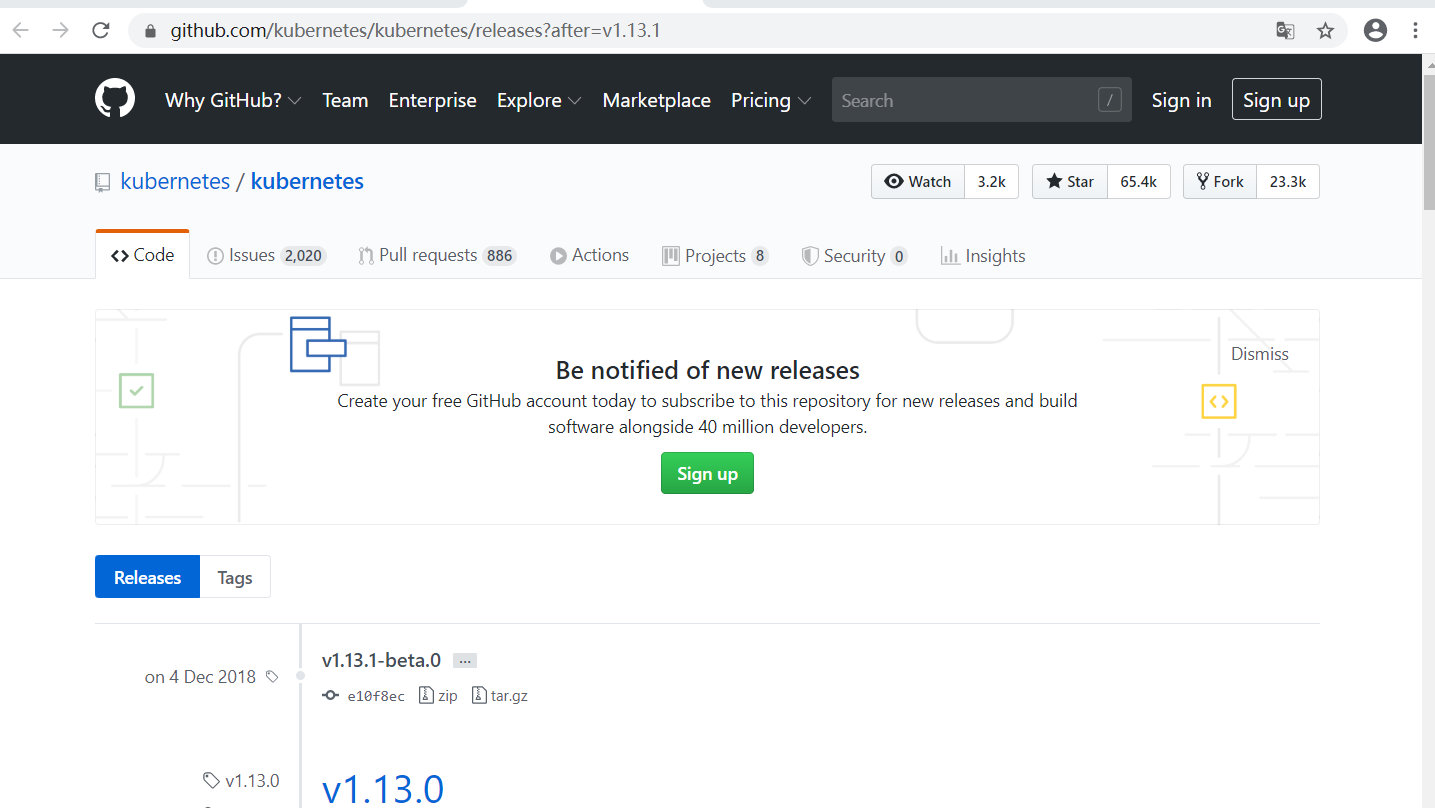Click the repository book icon beside kubernetes
Image resolution: width=1435 pixels, height=808 pixels.
pyautogui.click(x=102, y=182)
